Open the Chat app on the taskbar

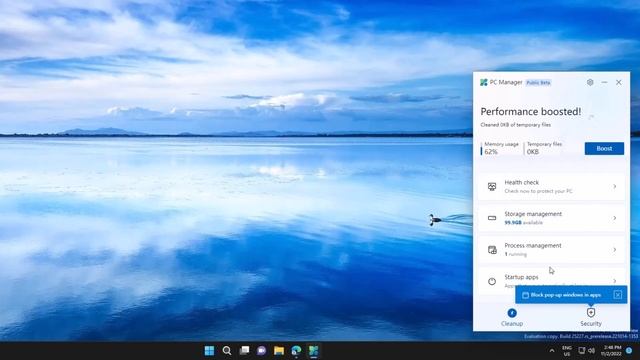coord(262,351)
